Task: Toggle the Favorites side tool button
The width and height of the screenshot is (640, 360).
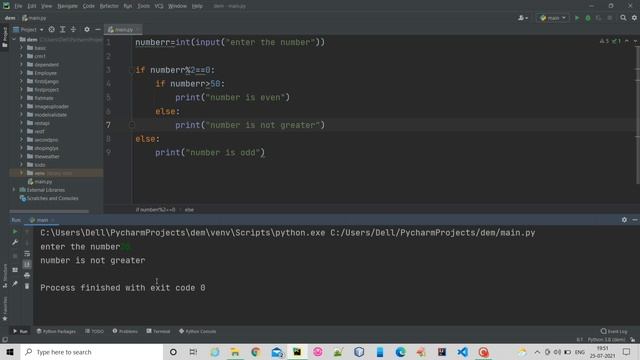Action: click(5, 309)
